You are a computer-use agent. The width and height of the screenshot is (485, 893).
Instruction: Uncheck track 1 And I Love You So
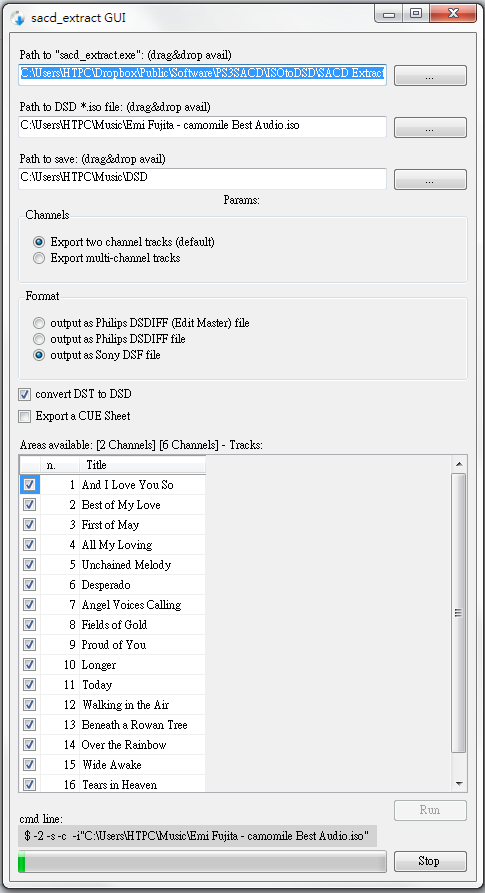pyautogui.click(x=30, y=485)
